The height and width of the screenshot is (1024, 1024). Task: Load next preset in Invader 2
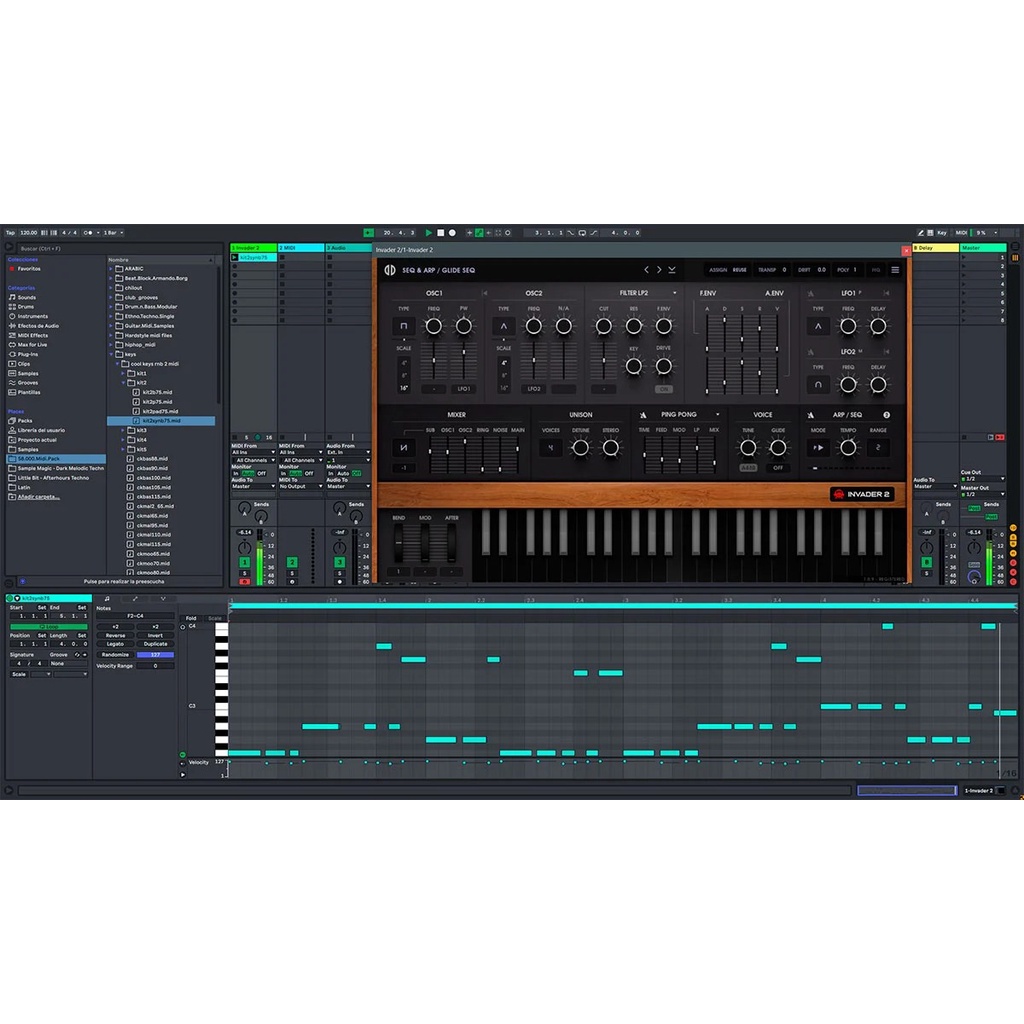click(x=658, y=270)
